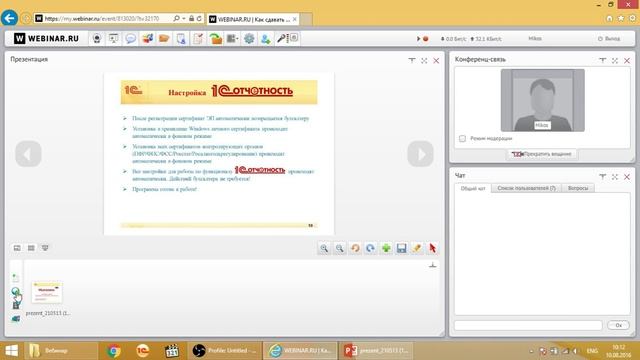Go to next slide arrow
Viewport: 640px width, 360px height.
pos(420,154)
